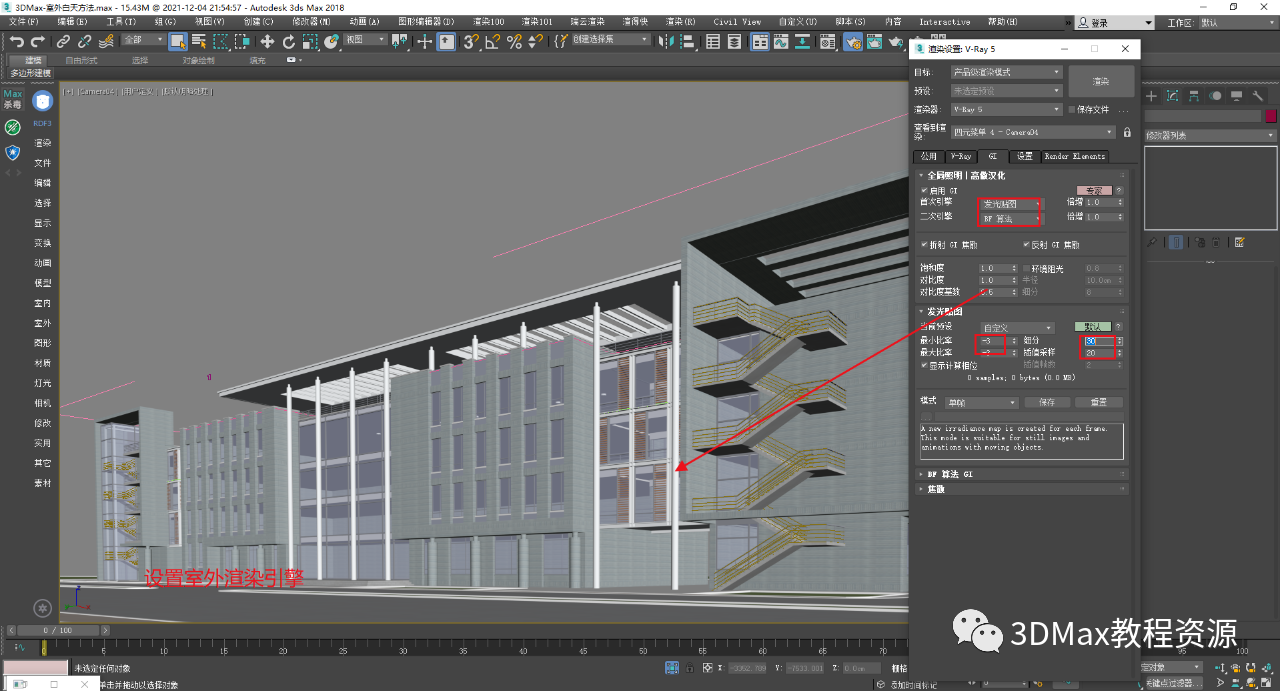The height and width of the screenshot is (691, 1280).
Task: Toggle Refractive GI caustics checkbox
Action: tap(923, 244)
